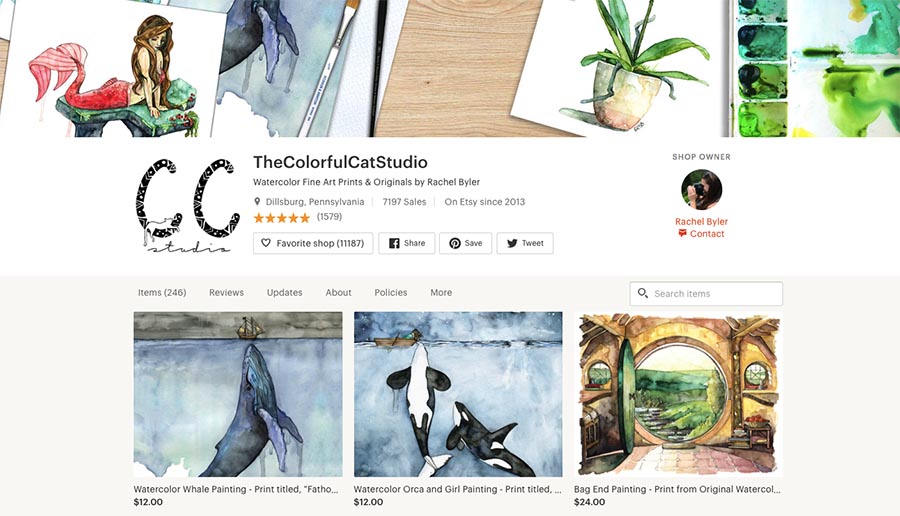Open the Updates tab

tap(284, 292)
